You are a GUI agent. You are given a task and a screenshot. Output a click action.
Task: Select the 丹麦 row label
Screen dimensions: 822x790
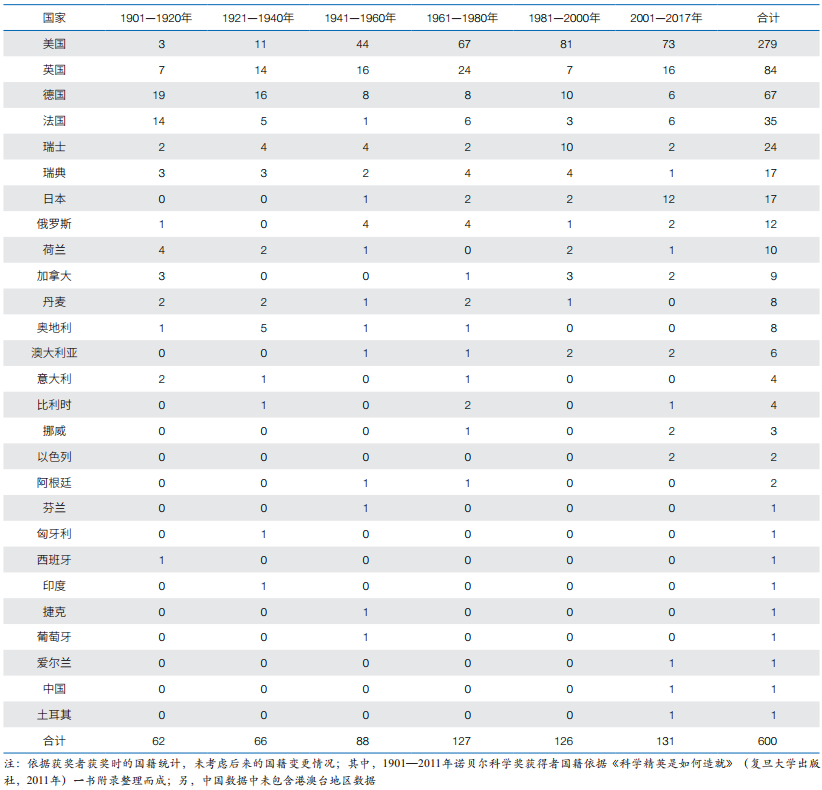coord(54,302)
